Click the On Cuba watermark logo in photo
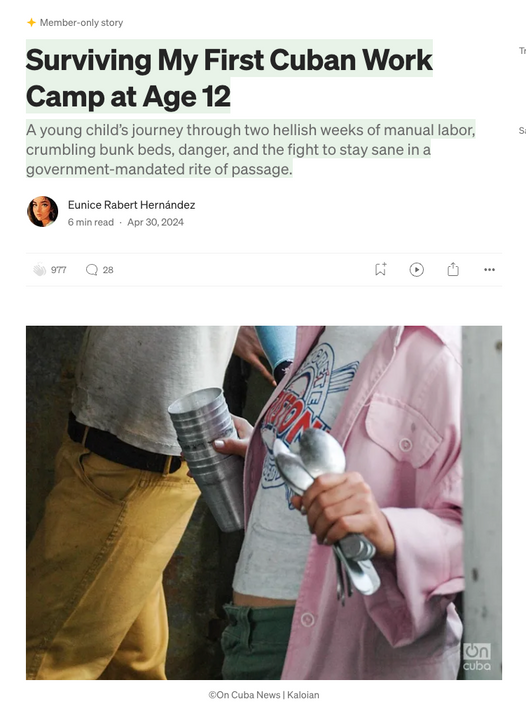 [476, 657]
